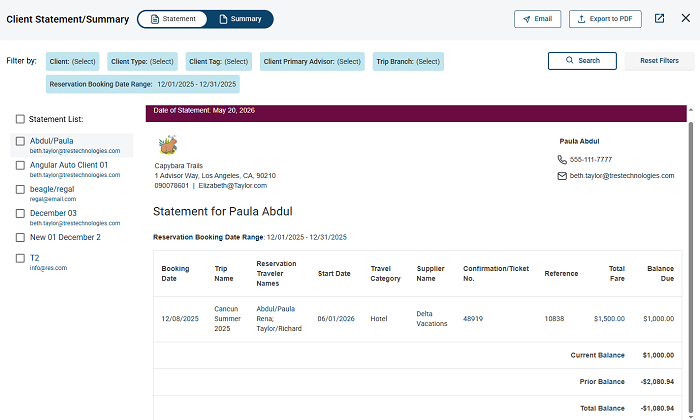
Task: Check the Statement List select-all checkbox
Action: click(x=20, y=119)
